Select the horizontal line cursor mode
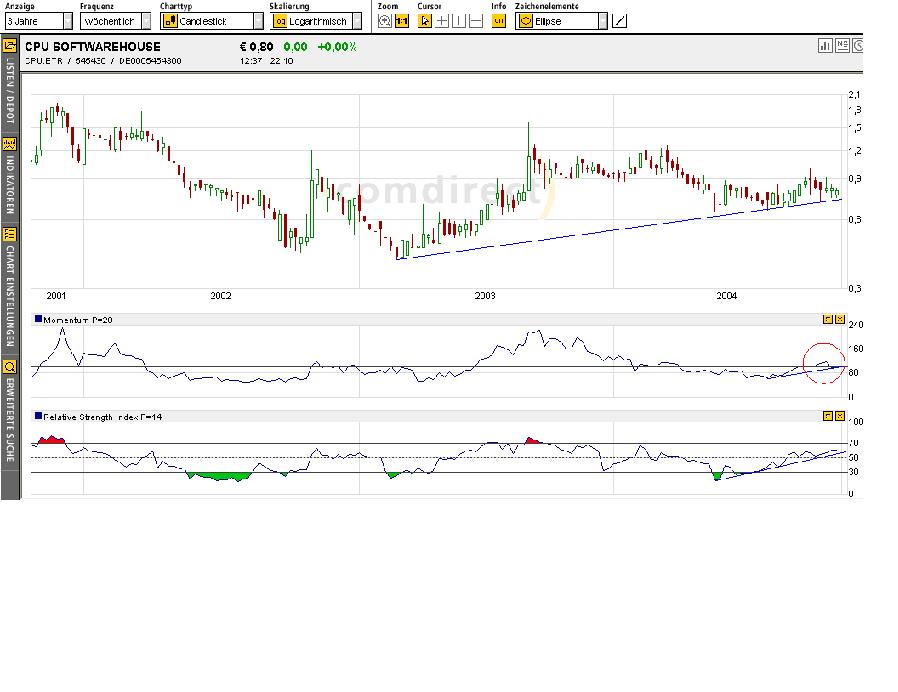The width and height of the screenshot is (898, 692). (x=476, y=21)
